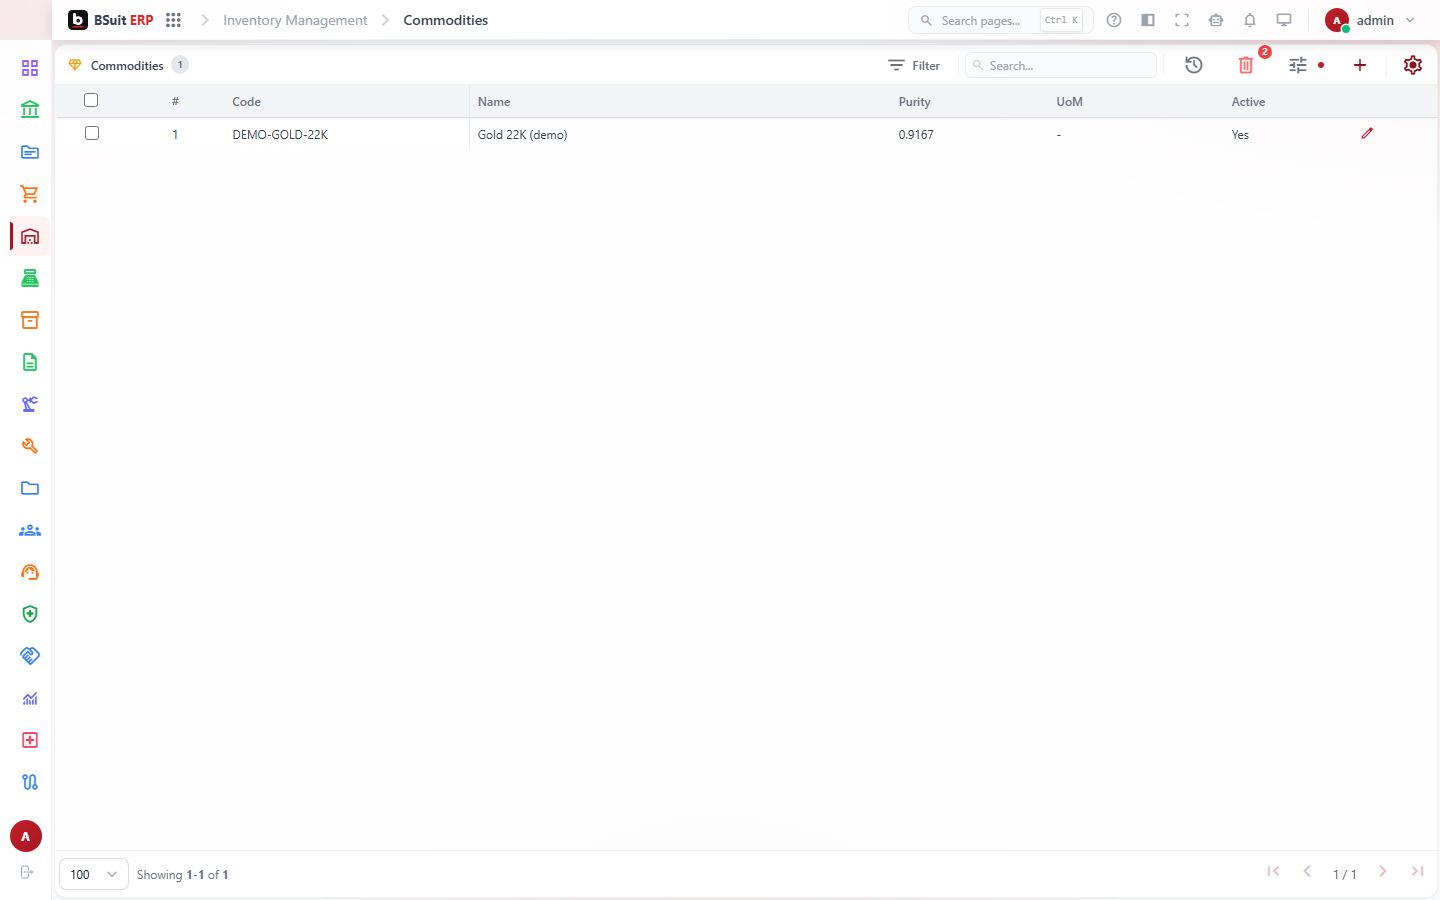Click the red medical plus sidebar icon
Screen dimensions: 1440x900
pyautogui.click(x=30, y=740)
